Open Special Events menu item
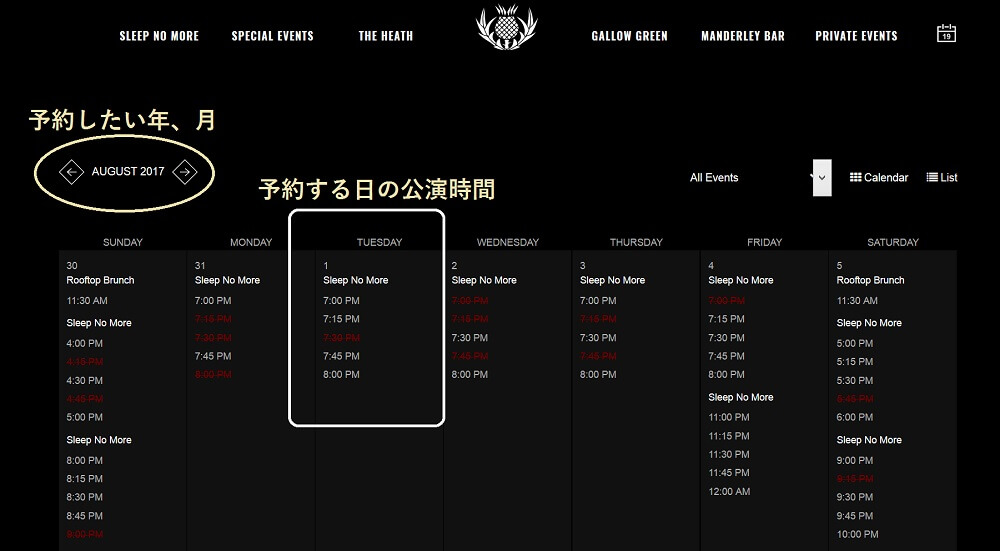The width and height of the screenshot is (1000, 551). (272, 36)
